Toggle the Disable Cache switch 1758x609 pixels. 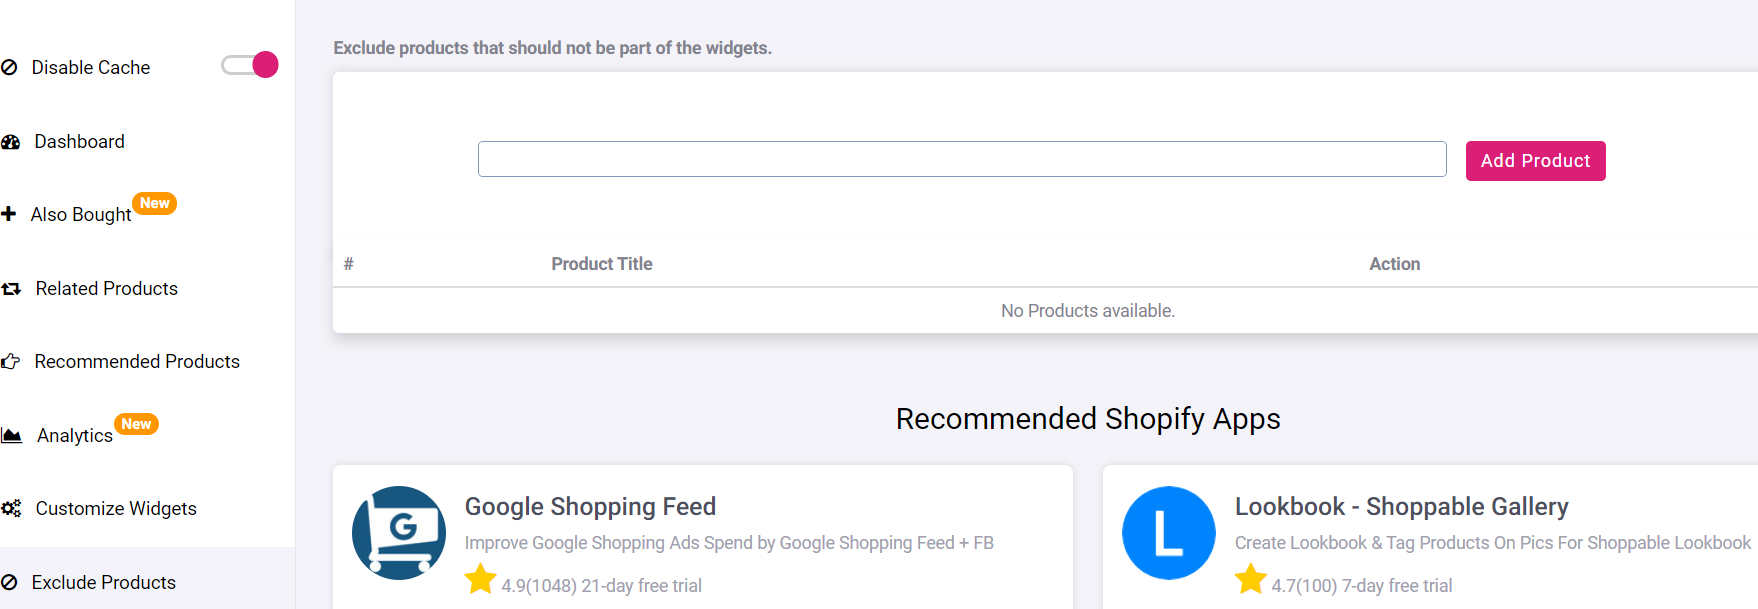click(x=250, y=65)
